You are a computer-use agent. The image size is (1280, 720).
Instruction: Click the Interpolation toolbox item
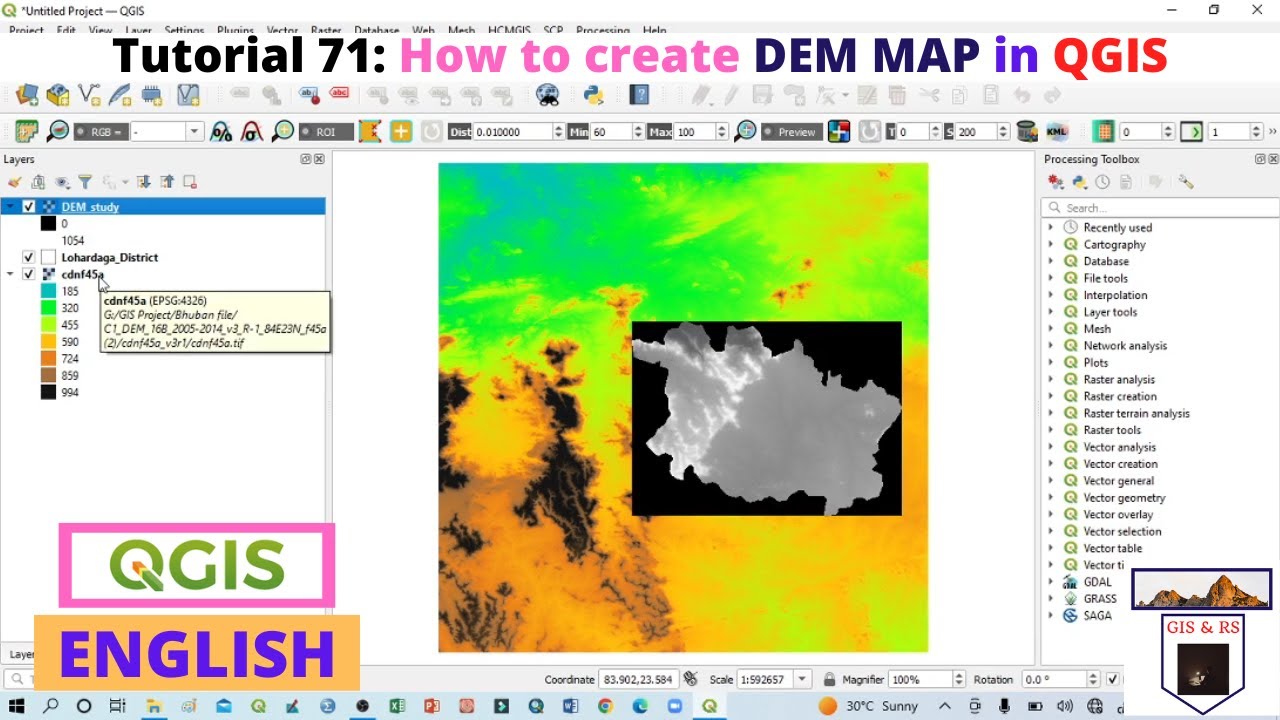pos(1115,295)
